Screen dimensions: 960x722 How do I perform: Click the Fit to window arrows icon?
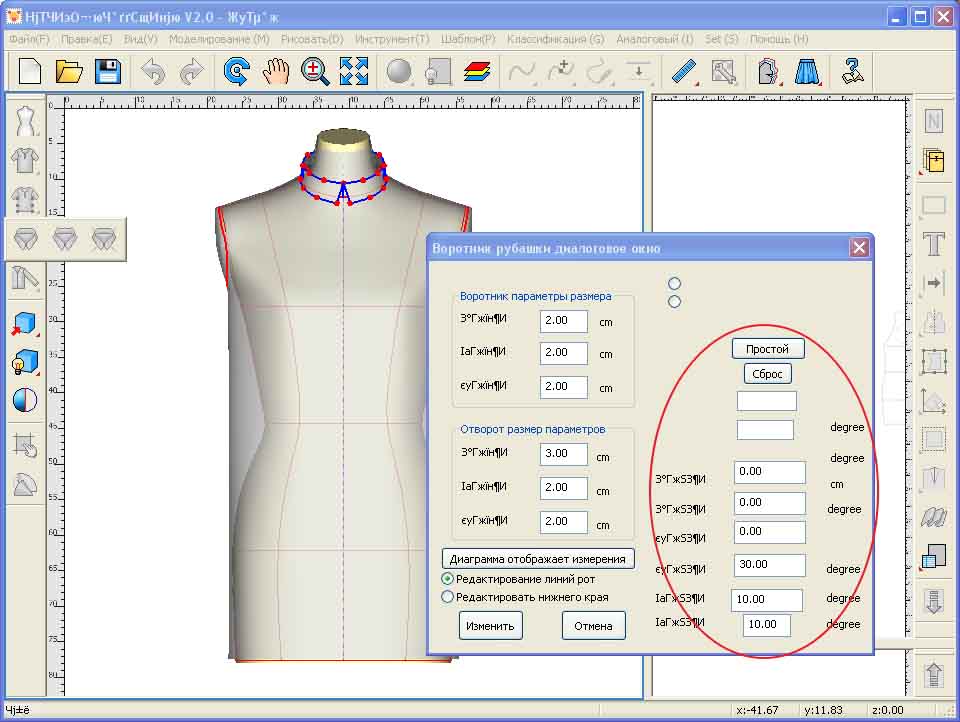coord(354,71)
